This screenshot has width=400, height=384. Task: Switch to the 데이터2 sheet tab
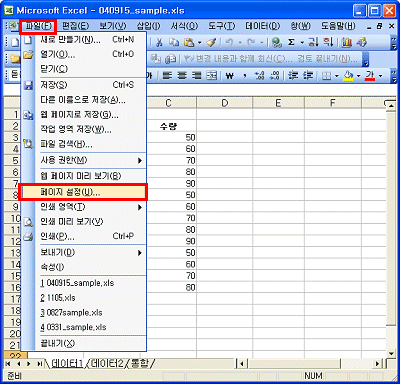pyautogui.click(x=107, y=363)
